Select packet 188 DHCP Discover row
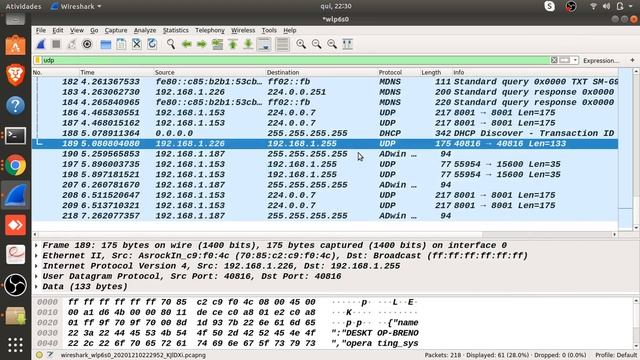The image size is (640, 360). [325, 133]
